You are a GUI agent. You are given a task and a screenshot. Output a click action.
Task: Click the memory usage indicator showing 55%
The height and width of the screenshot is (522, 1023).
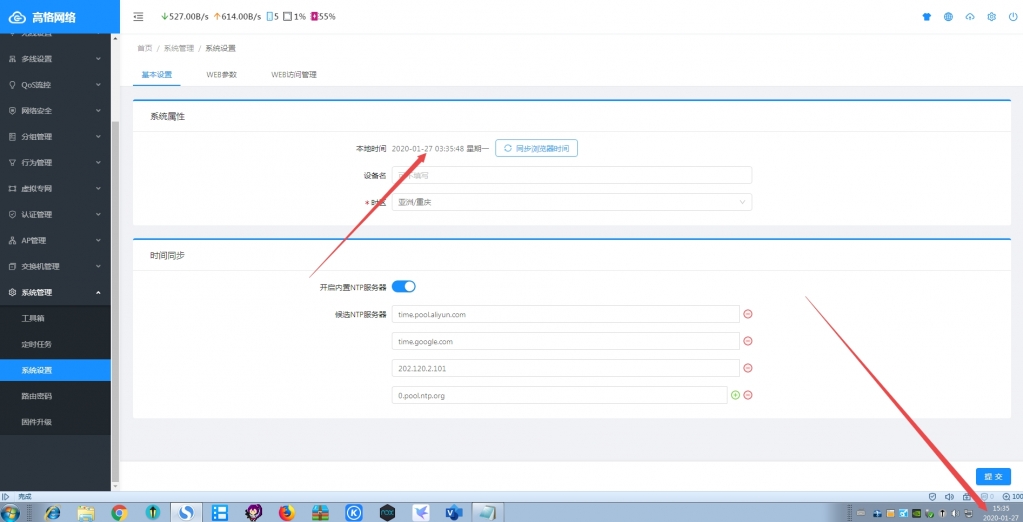point(323,17)
